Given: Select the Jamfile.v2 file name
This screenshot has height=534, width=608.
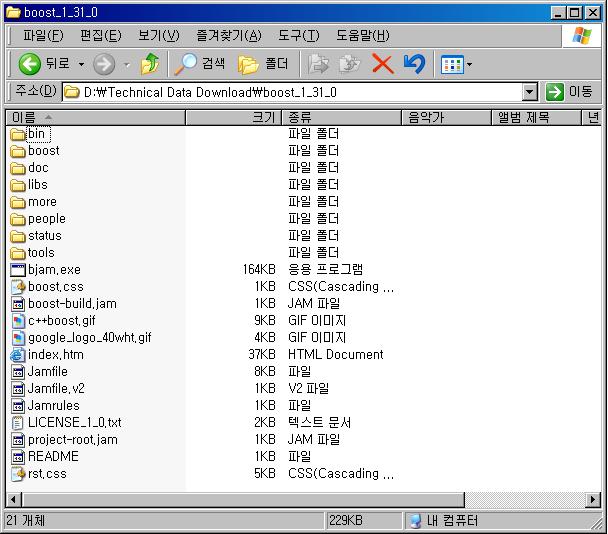Looking at the screenshot, I should coord(56,389).
